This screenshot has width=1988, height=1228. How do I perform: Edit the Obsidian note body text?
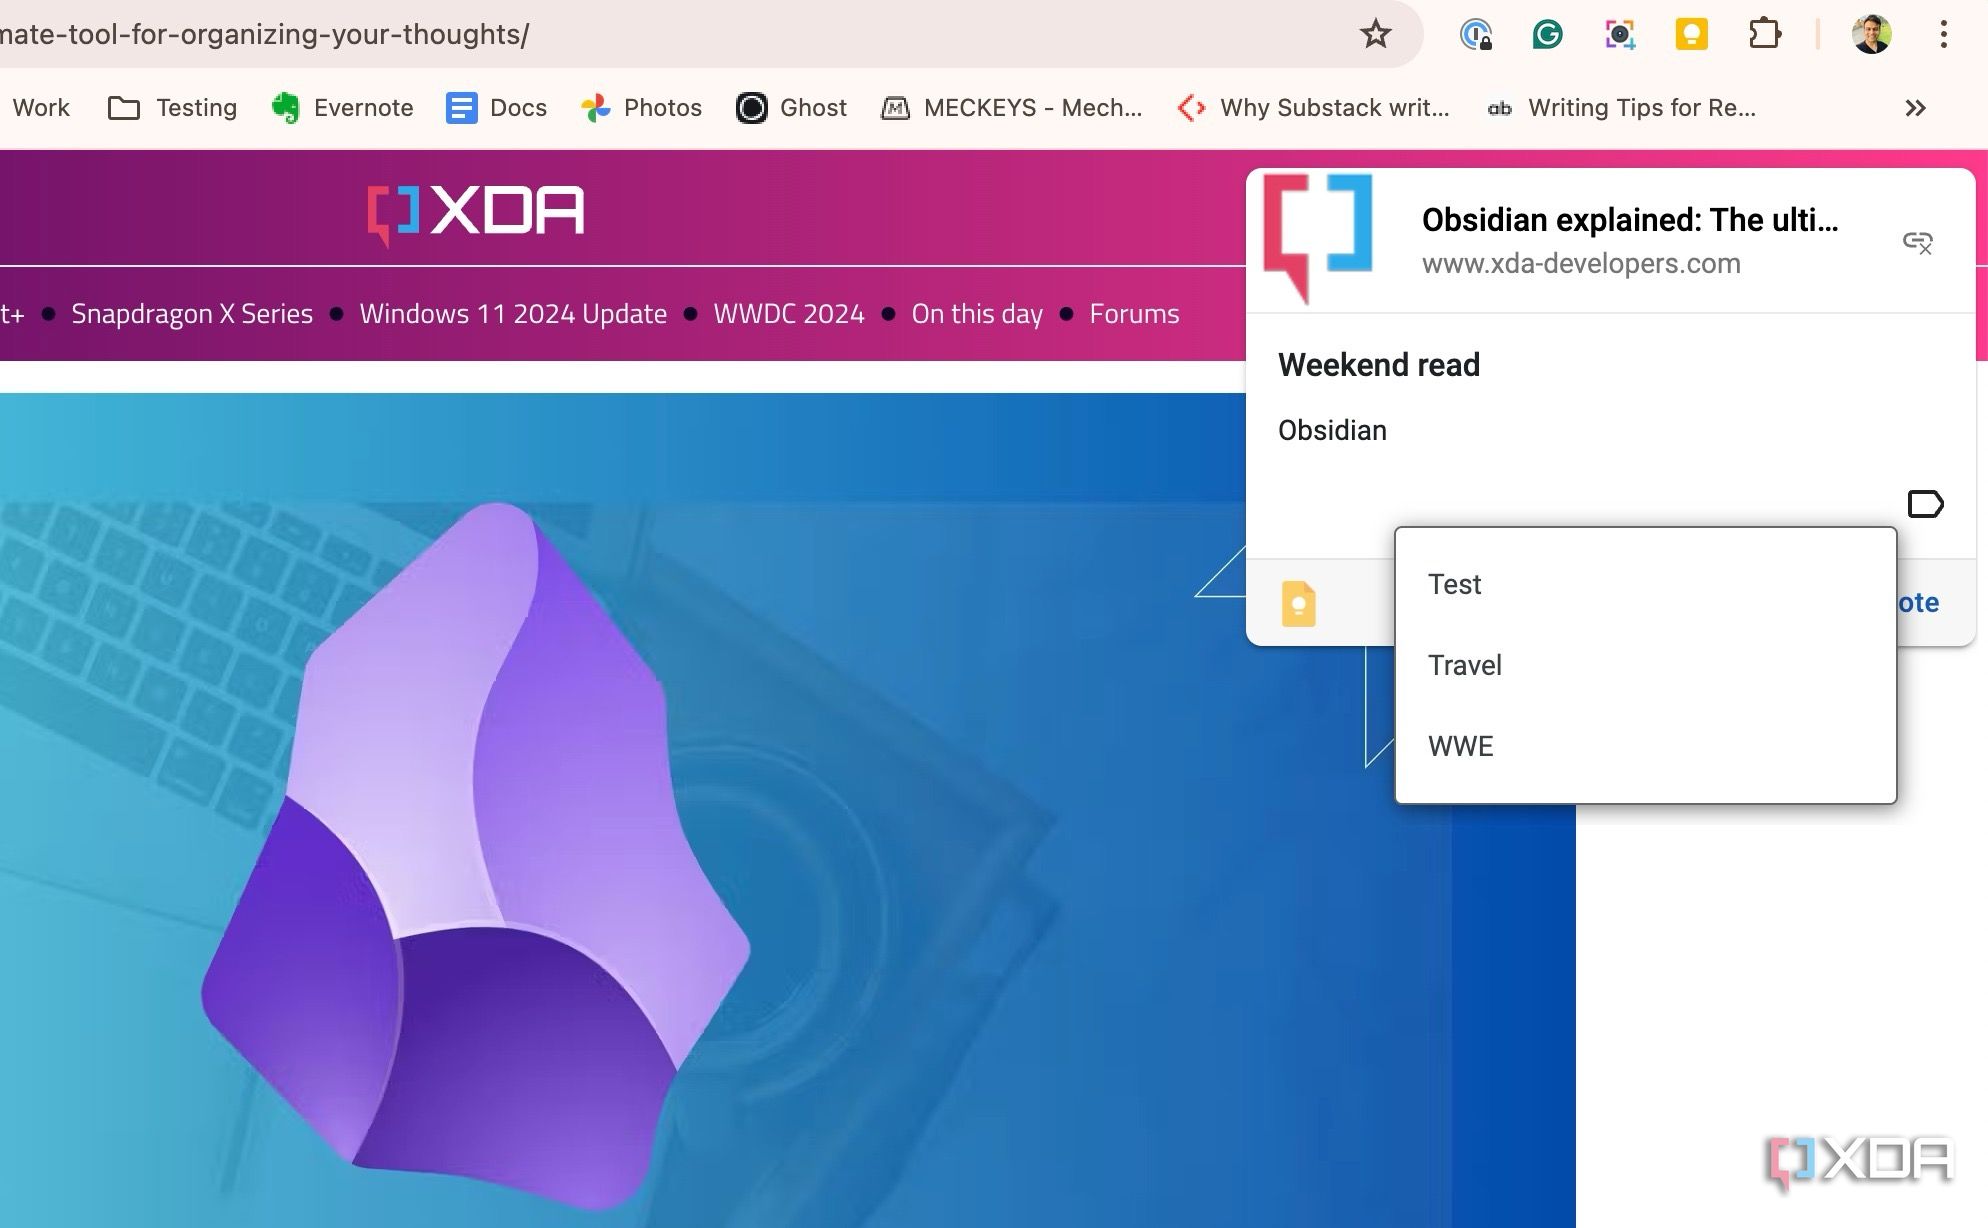(1332, 431)
